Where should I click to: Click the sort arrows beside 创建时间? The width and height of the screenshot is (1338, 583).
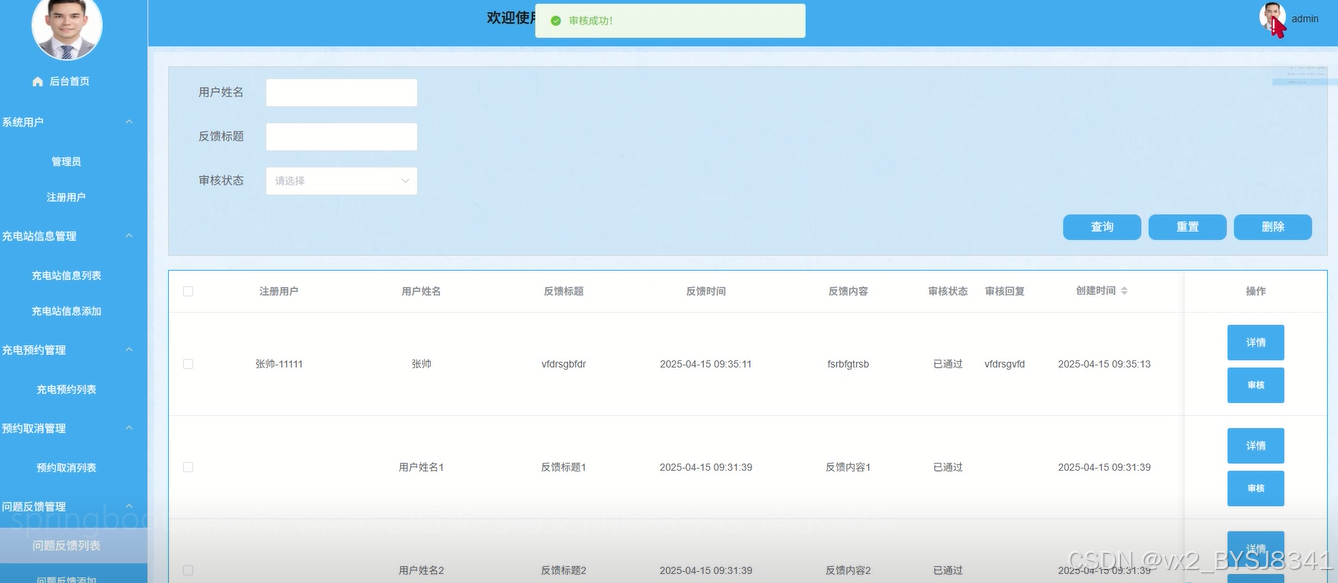pos(1124,291)
